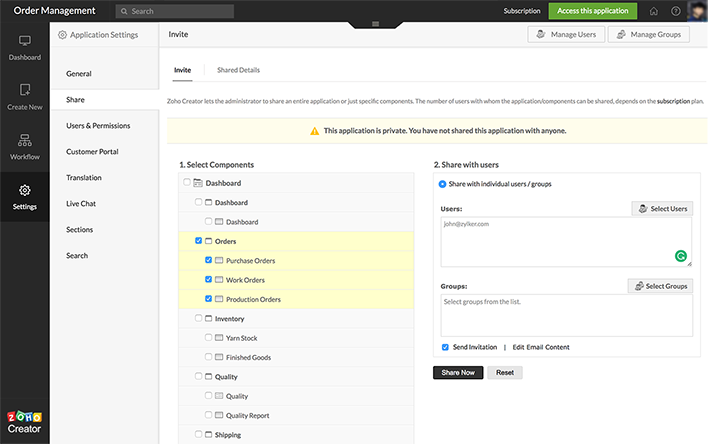Click Grammarly icon in Users field
Image resolution: width=708 pixels, height=444 pixels.
point(680,256)
